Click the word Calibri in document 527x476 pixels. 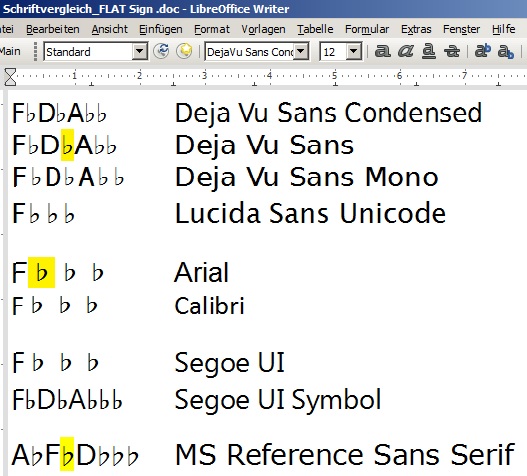(209, 306)
